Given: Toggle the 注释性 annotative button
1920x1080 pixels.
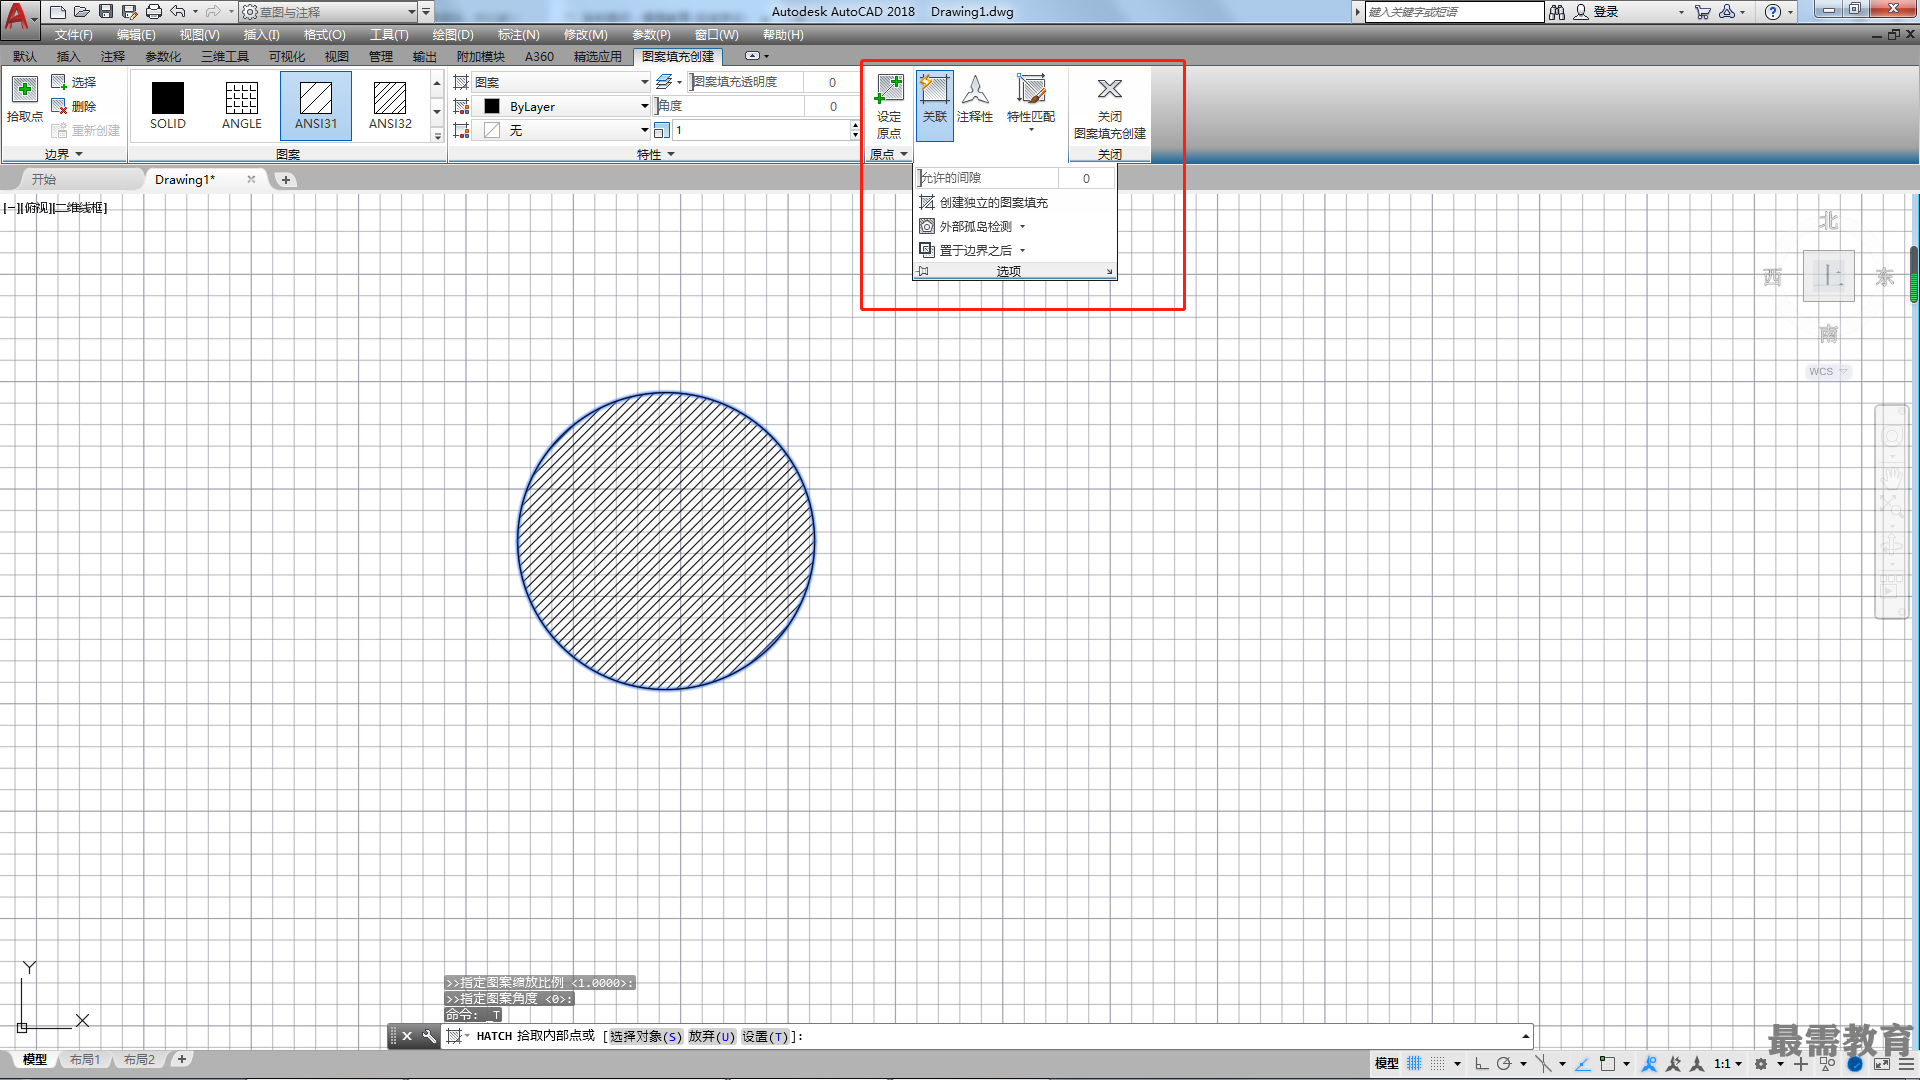Looking at the screenshot, I should [975, 100].
